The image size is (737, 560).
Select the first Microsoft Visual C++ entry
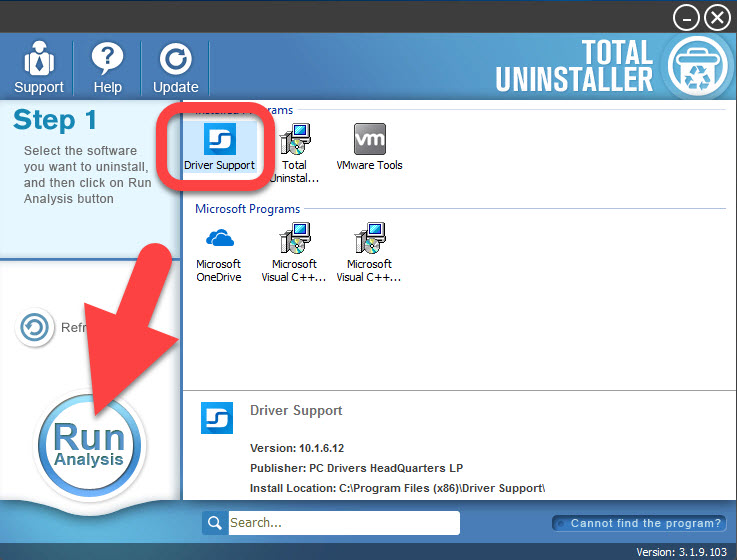294,252
